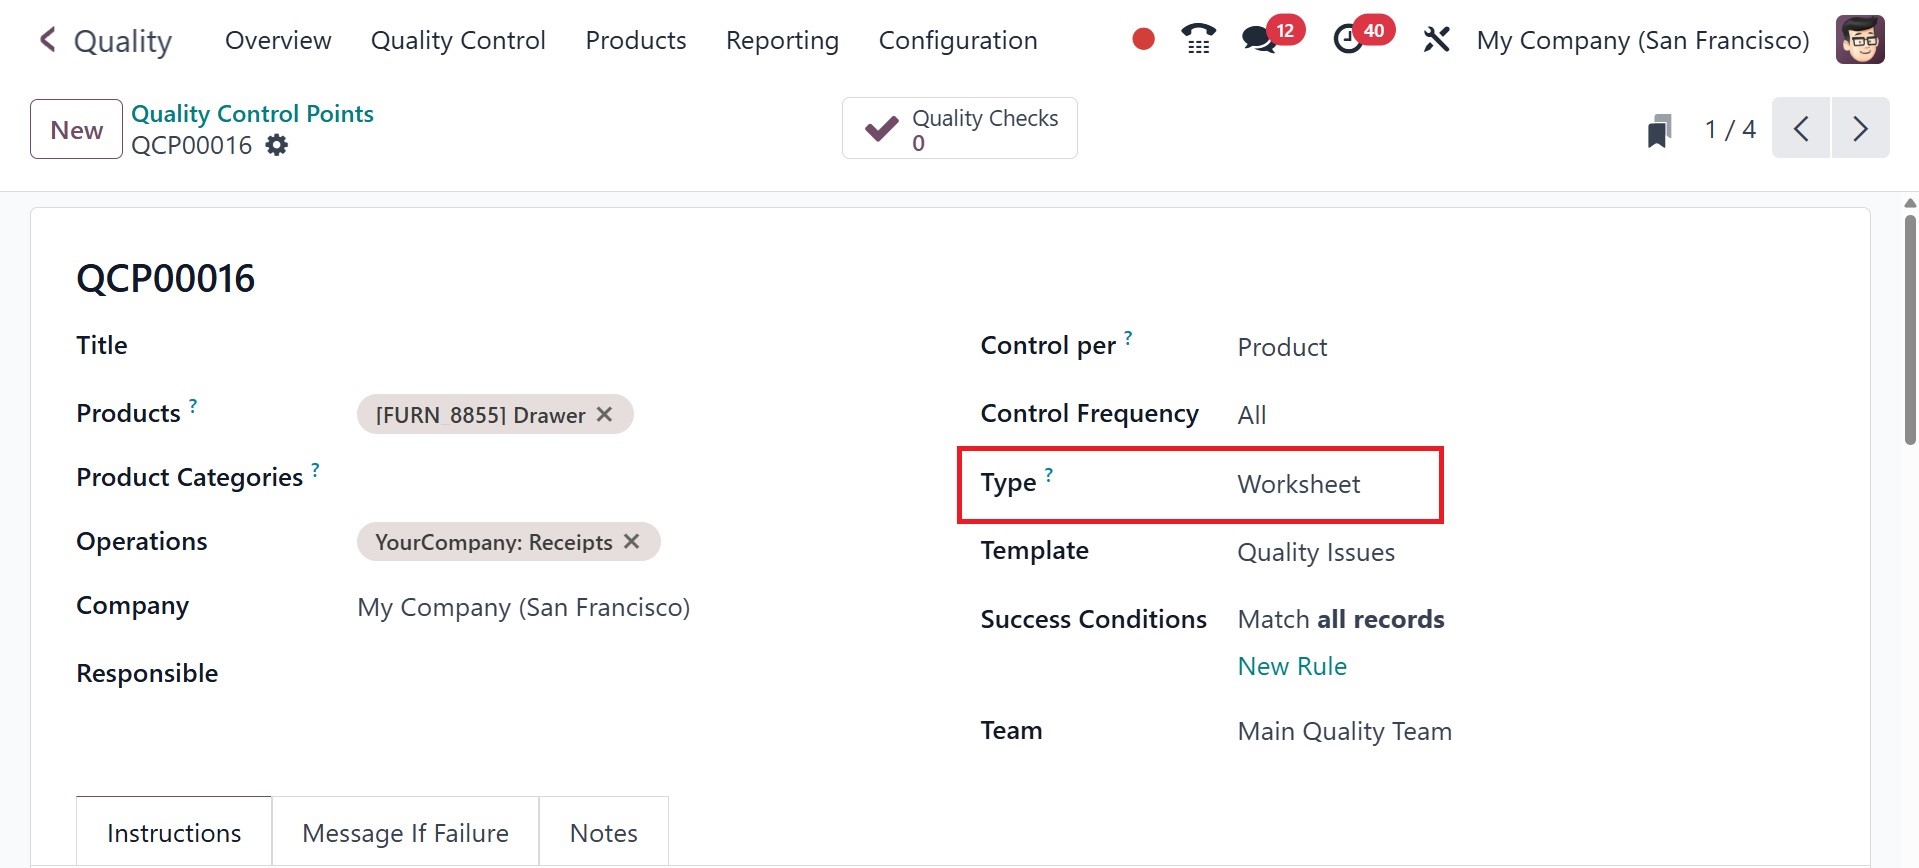Viewport: 1919px width, 868px height.
Task: Click the red recording dot icon
Action: tap(1143, 40)
